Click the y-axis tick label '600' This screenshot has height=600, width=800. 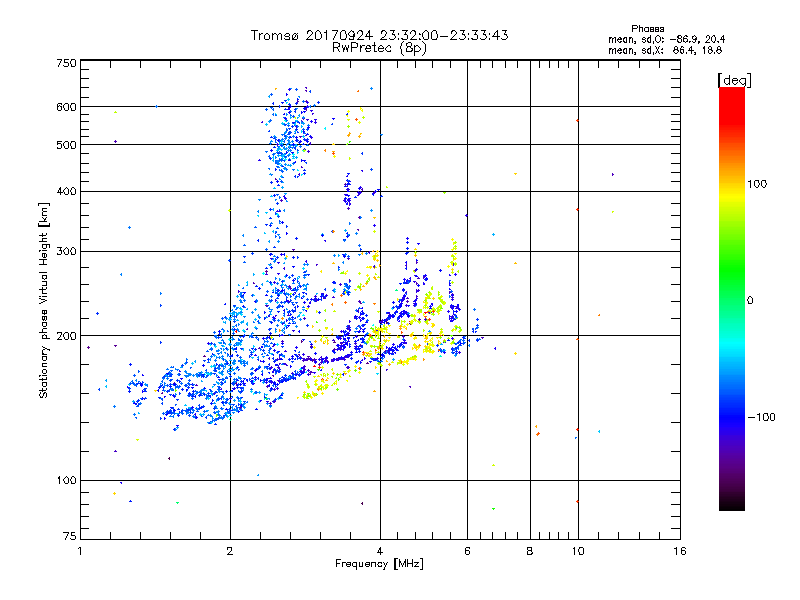[x=66, y=107]
